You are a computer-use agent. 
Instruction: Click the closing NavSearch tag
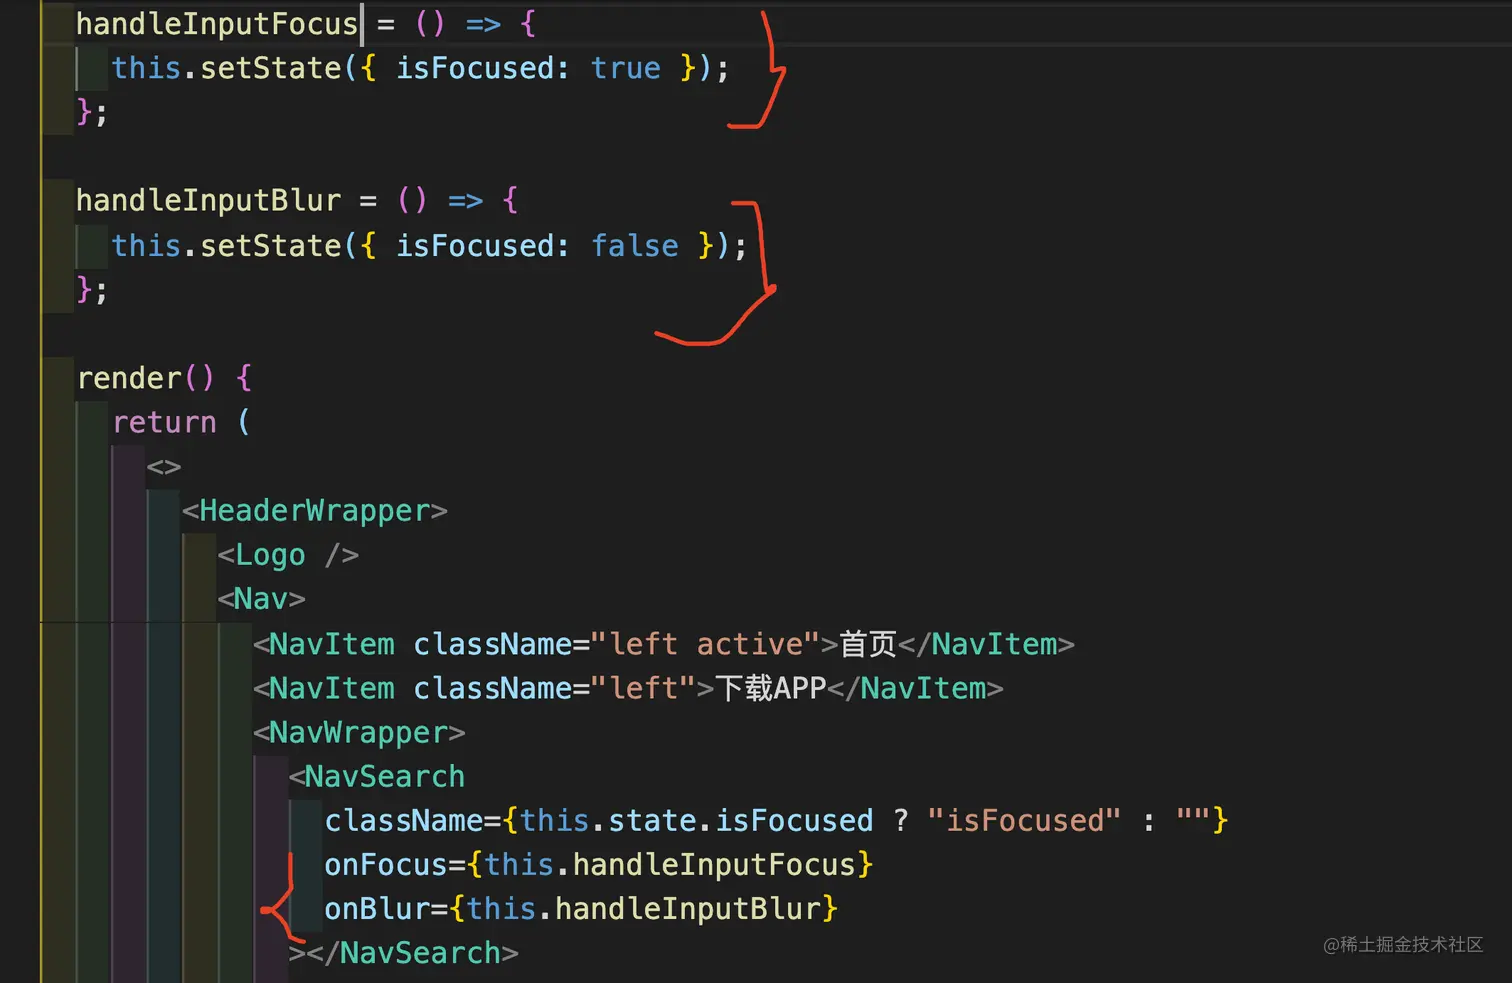pyautogui.click(x=412, y=953)
